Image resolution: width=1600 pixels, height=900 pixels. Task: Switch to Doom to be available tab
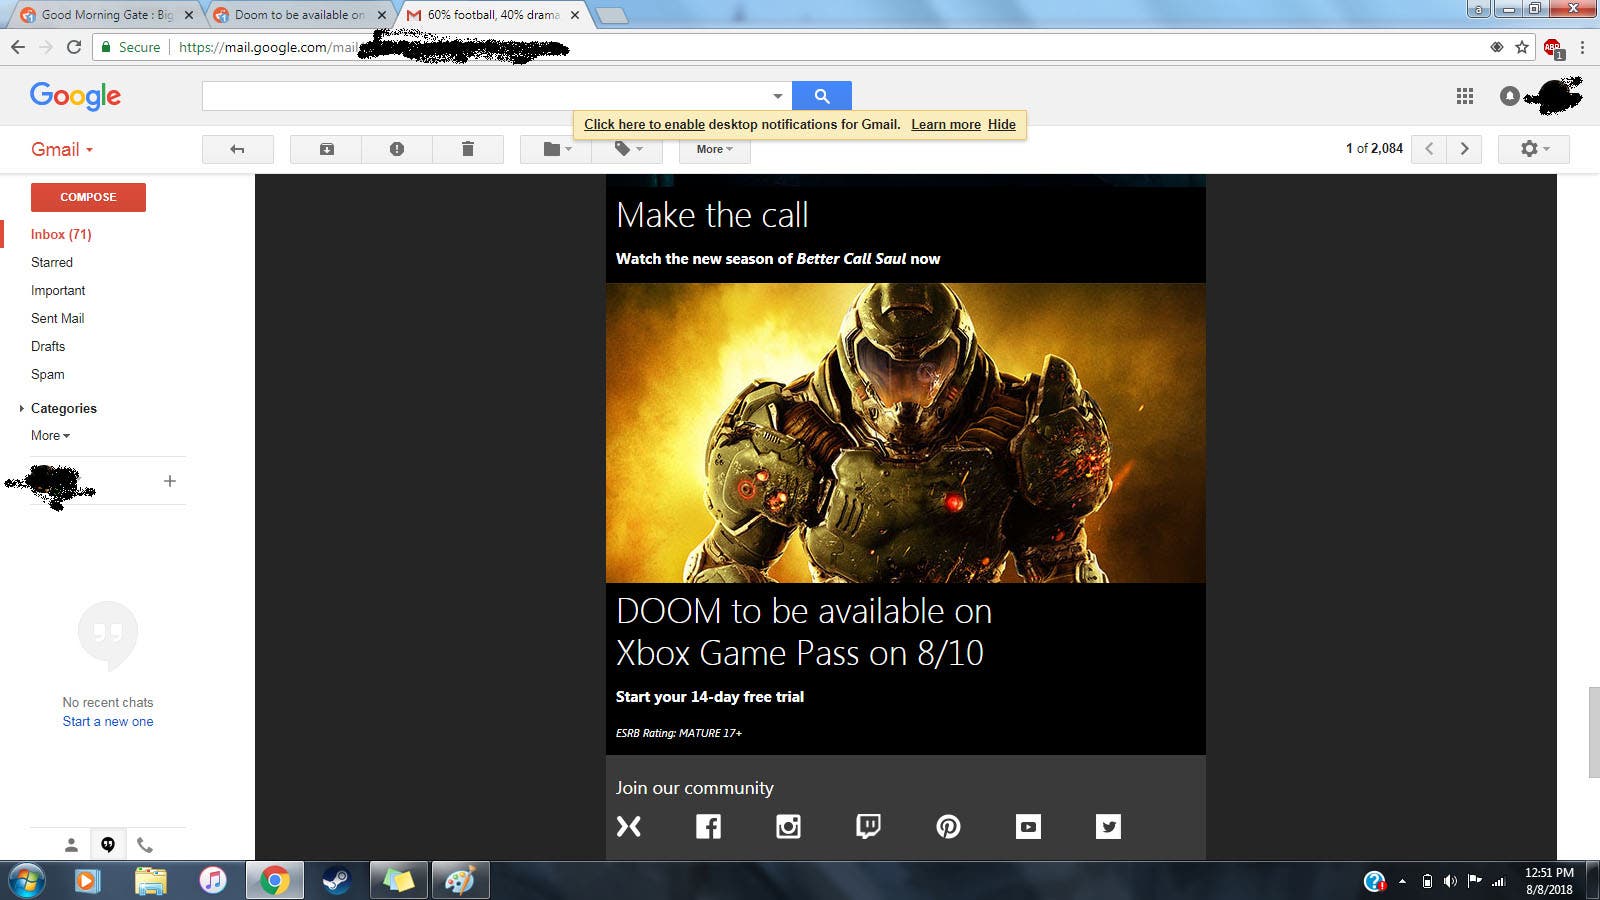pyautogui.click(x=298, y=15)
